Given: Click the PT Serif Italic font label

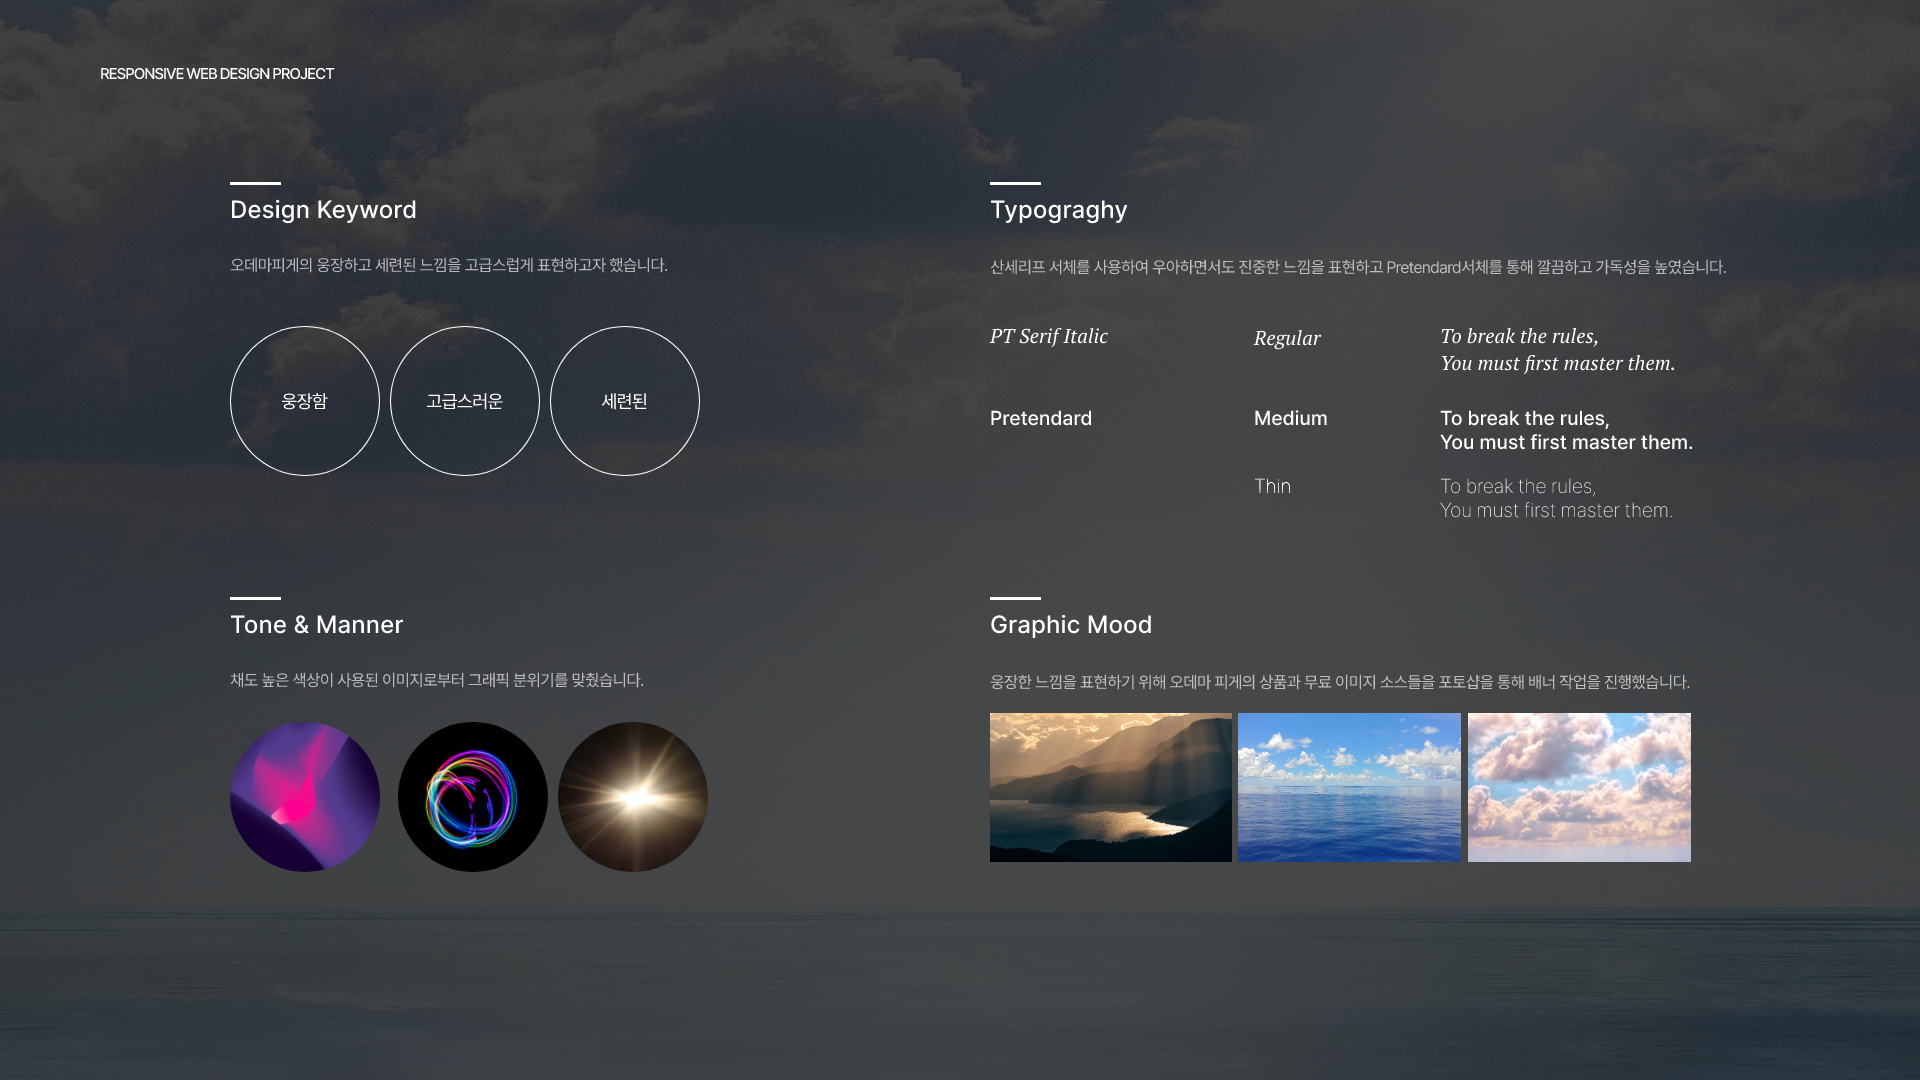Looking at the screenshot, I should tap(1048, 337).
